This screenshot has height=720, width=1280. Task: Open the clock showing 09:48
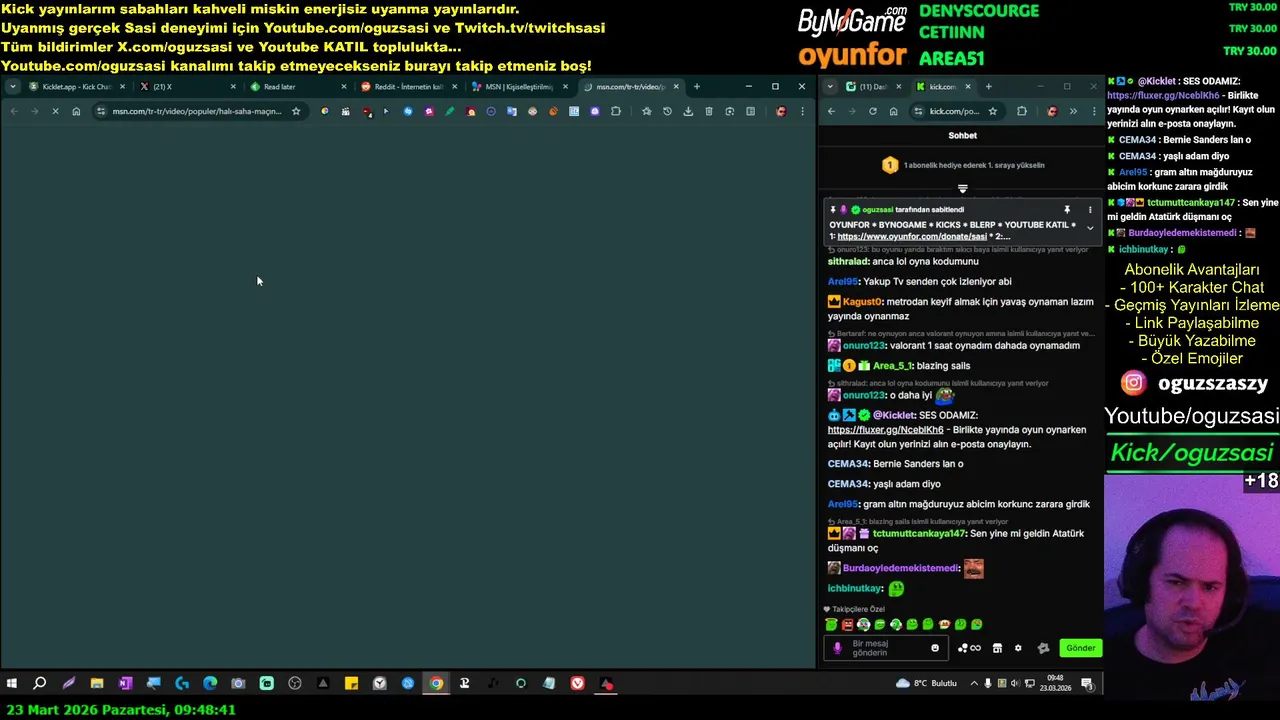1055,684
